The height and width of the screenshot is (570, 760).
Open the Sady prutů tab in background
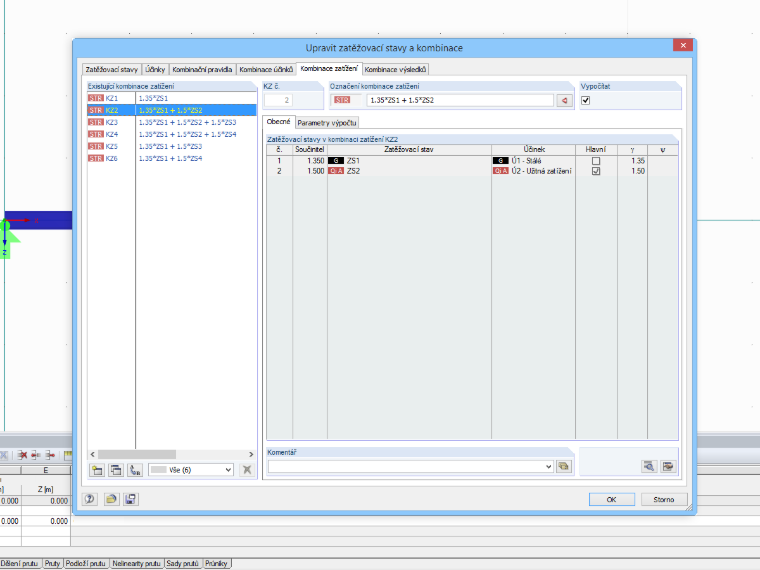pyautogui.click(x=182, y=563)
